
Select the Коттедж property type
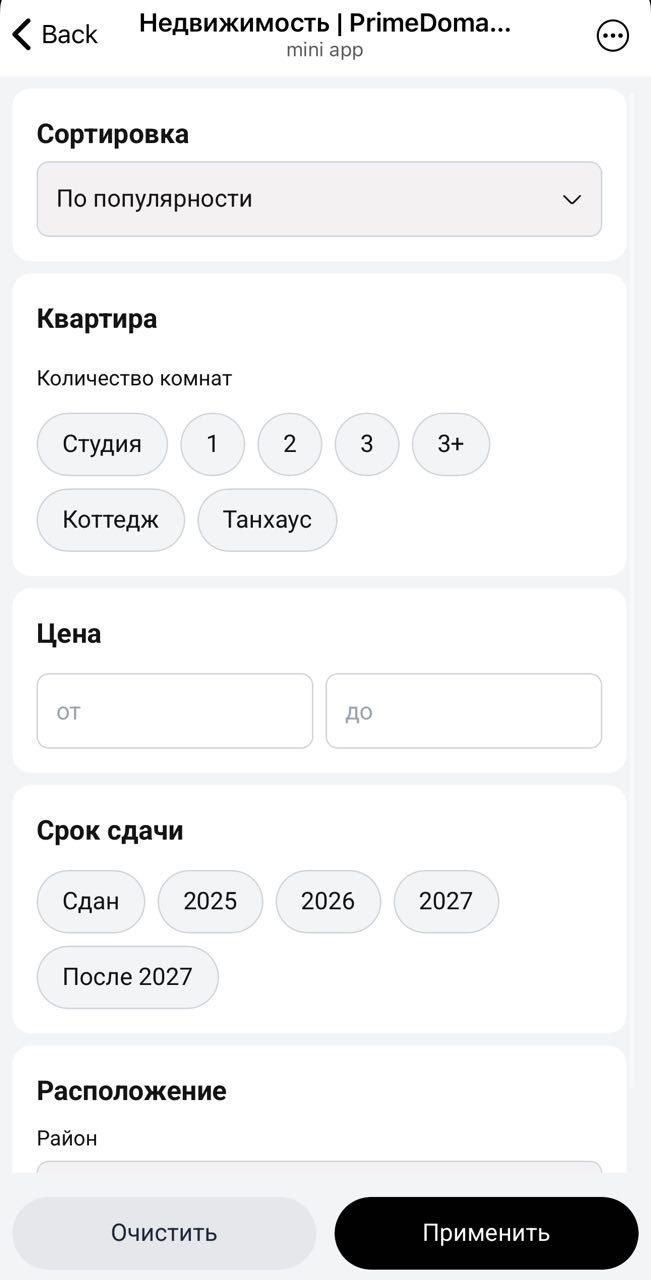click(110, 519)
